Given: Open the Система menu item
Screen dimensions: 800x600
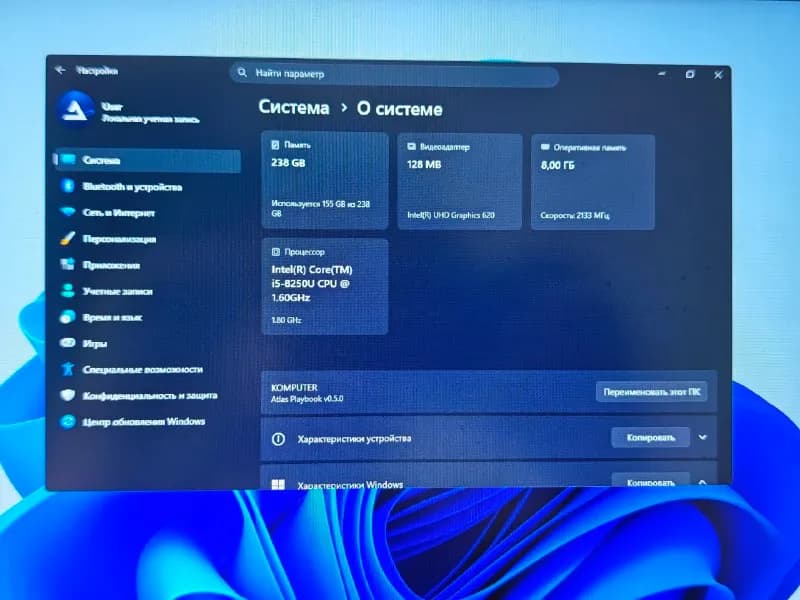Looking at the screenshot, I should tap(147, 160).
